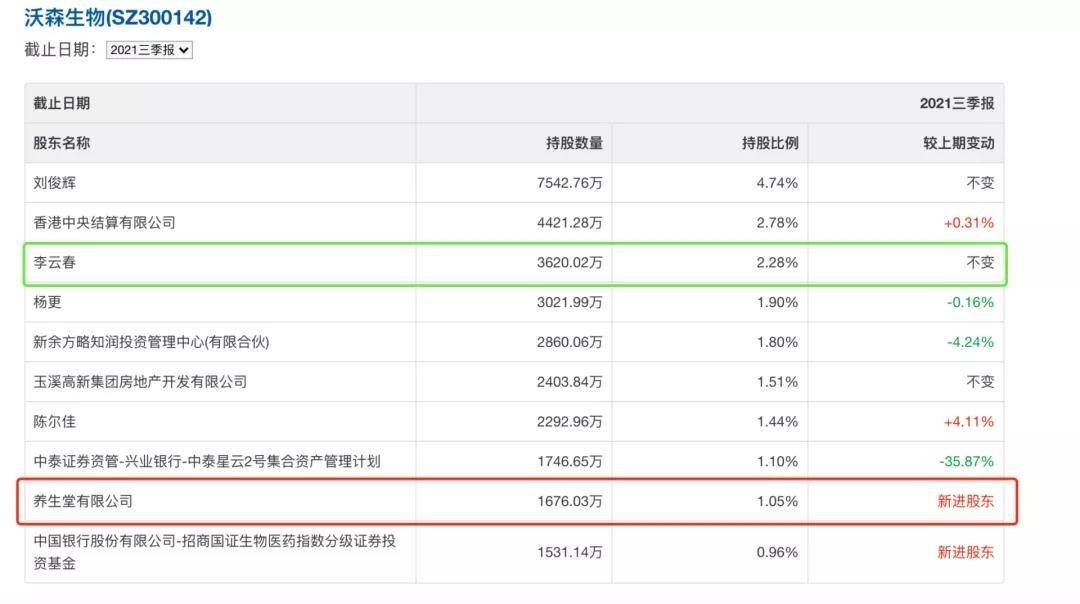The height and width of the screenshot is (604, 1080).
Task: Click the 股东名称 column header
Action: tap(62, 143)
